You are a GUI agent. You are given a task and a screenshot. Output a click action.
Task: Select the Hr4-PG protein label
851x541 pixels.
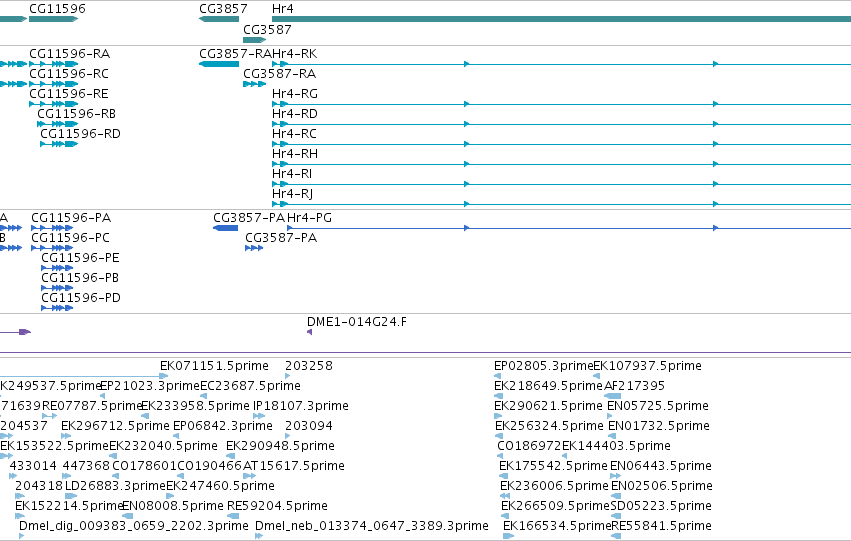pos(309,218)
